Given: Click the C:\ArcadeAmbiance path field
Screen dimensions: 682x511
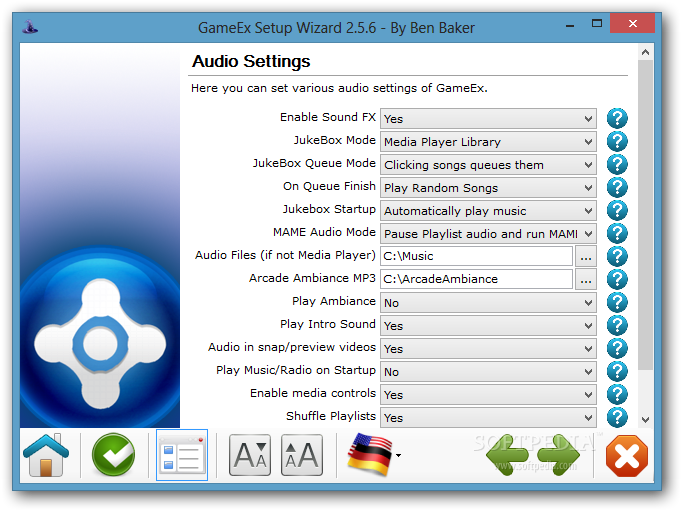Looking at the screenshot, I should (x=476, y=279).
